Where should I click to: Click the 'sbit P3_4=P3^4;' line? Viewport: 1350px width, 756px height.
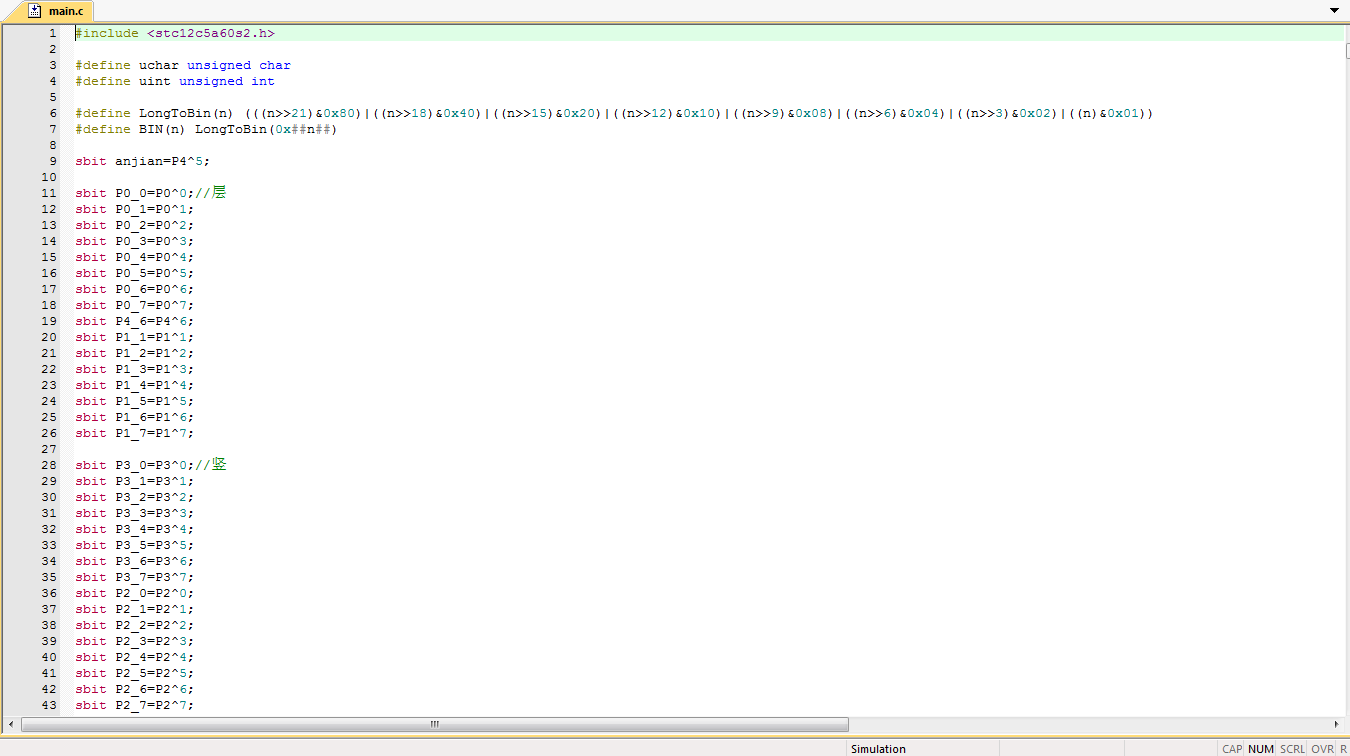coord(135,529)
